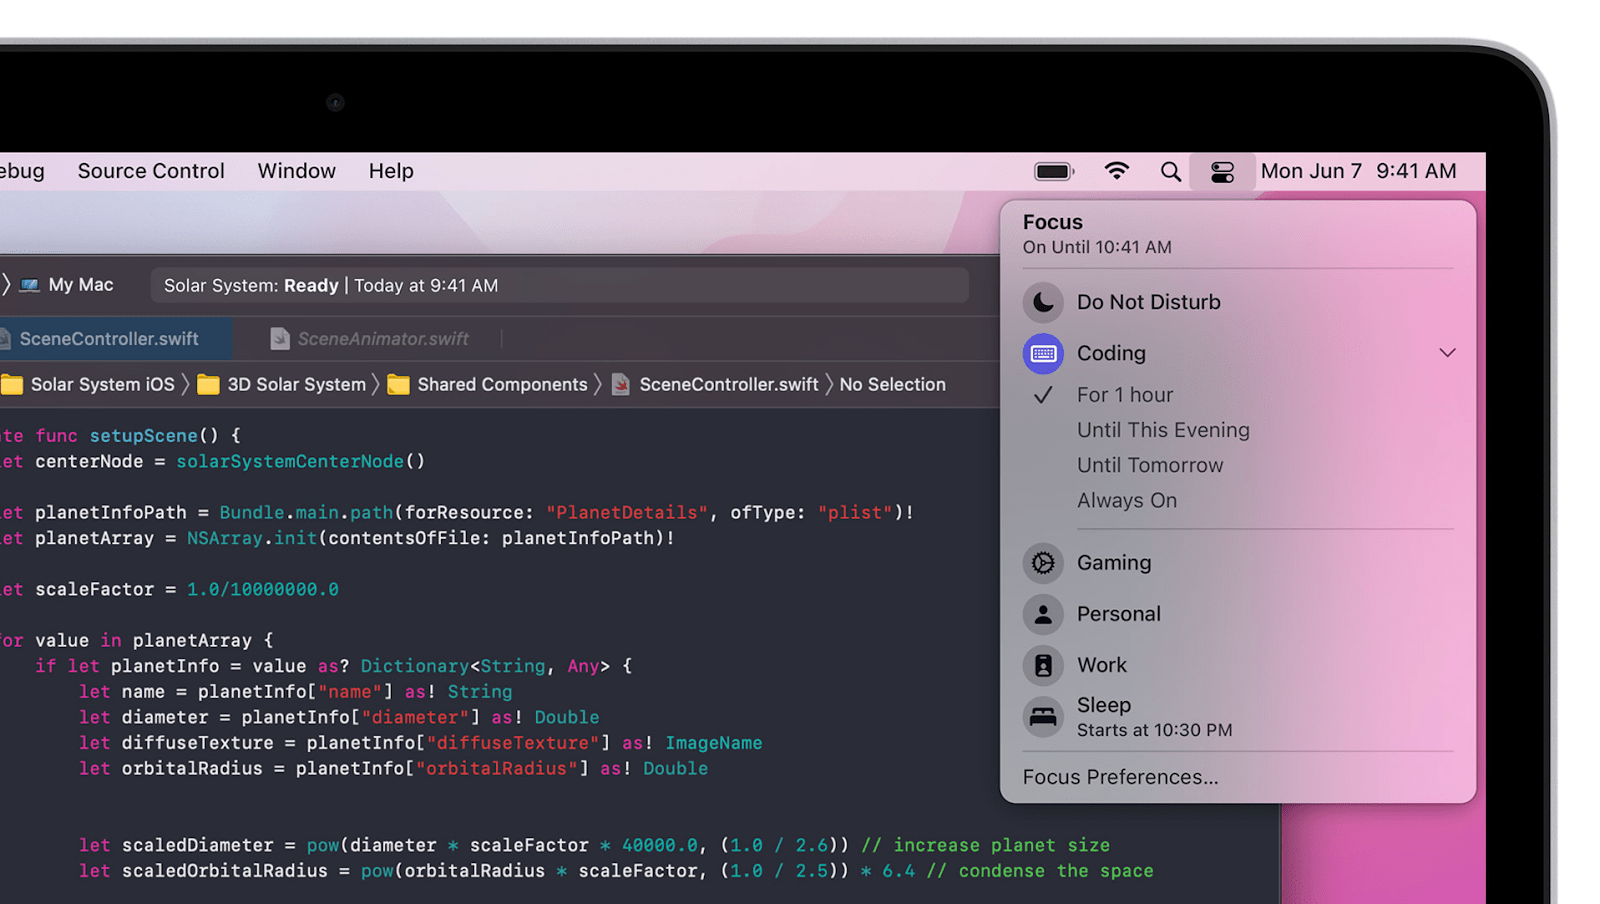Click the "plist" string literal
Image resolution: width=1600 pixels, height=904 pixels.
[856, 513]
